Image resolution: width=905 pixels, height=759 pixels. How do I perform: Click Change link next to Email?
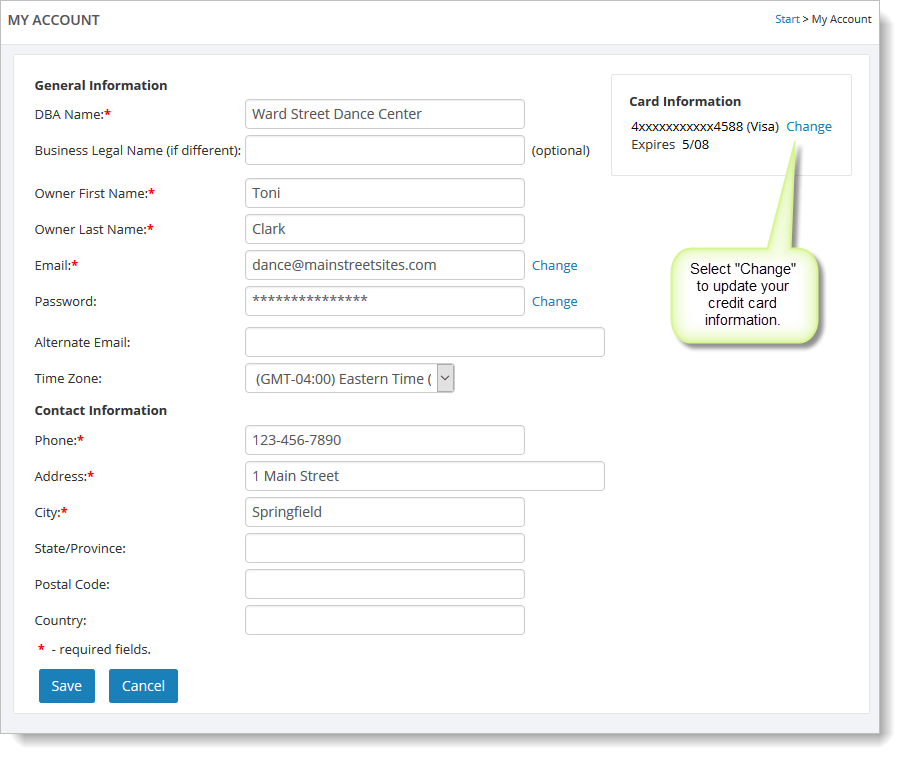[554, 266]
